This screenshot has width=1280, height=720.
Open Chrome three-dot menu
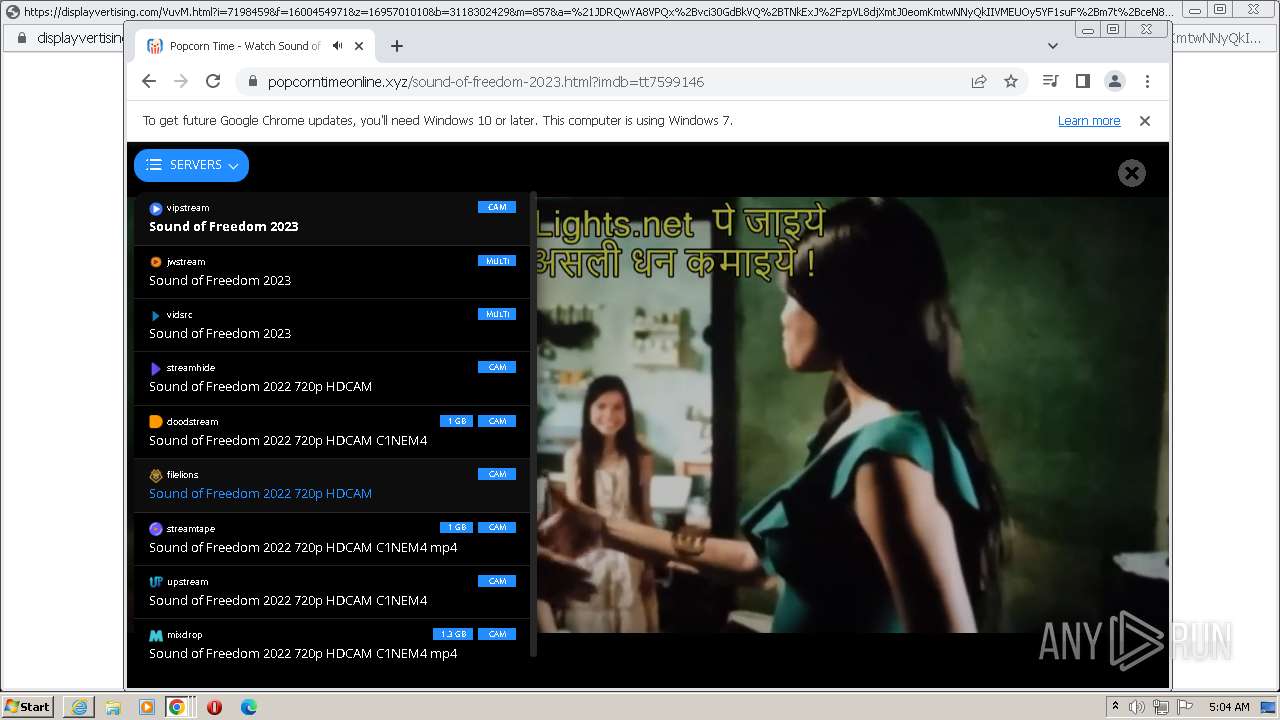(x=1147, y=81)
